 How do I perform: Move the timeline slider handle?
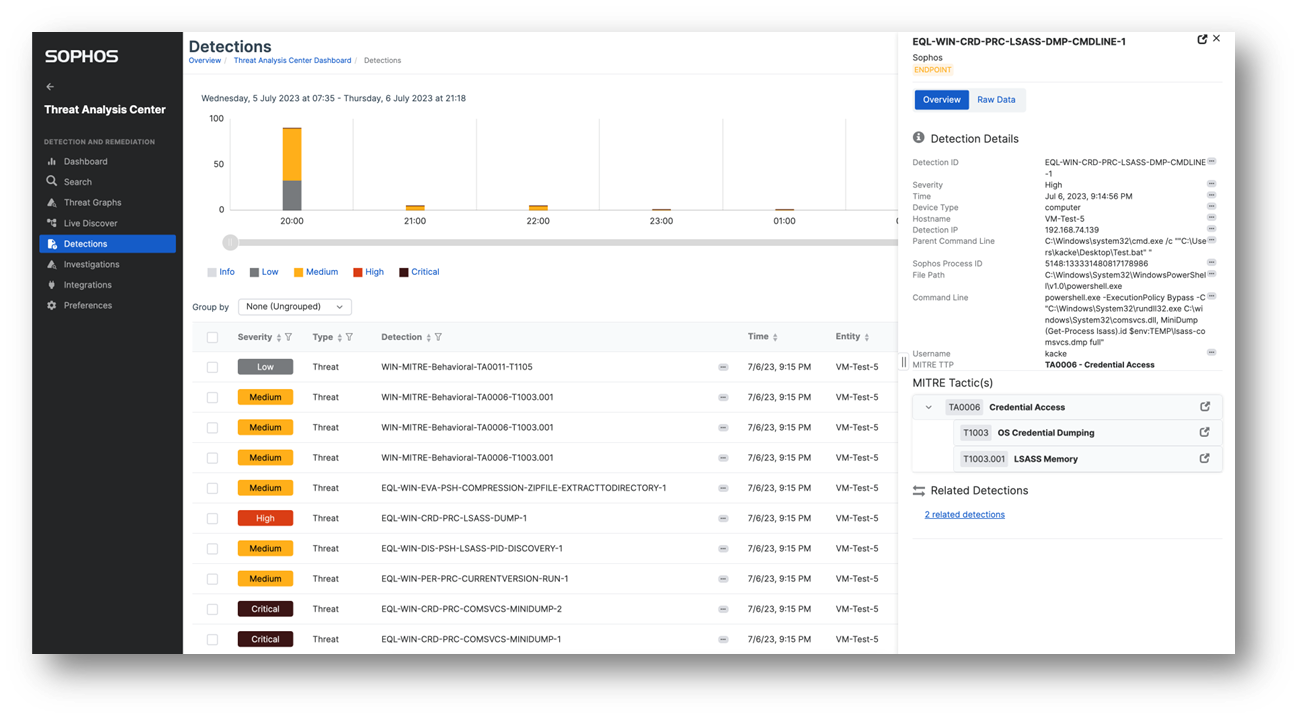point(231,242)
